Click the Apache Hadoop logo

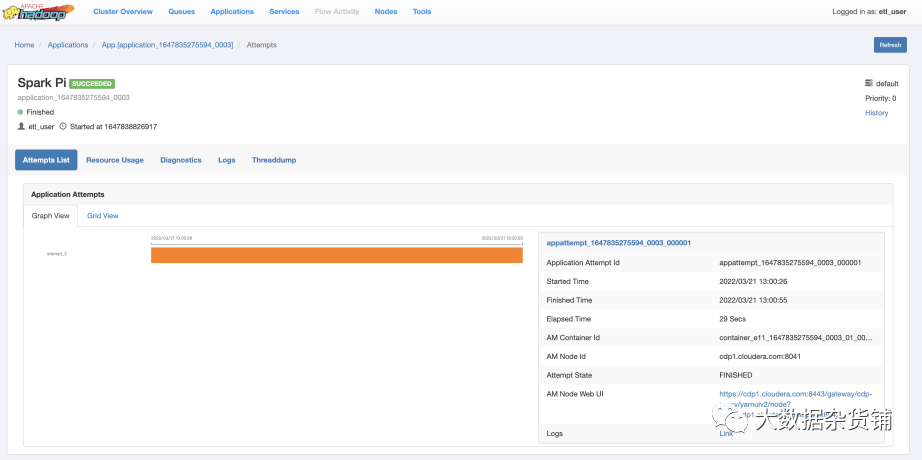(x=38, y=12)
